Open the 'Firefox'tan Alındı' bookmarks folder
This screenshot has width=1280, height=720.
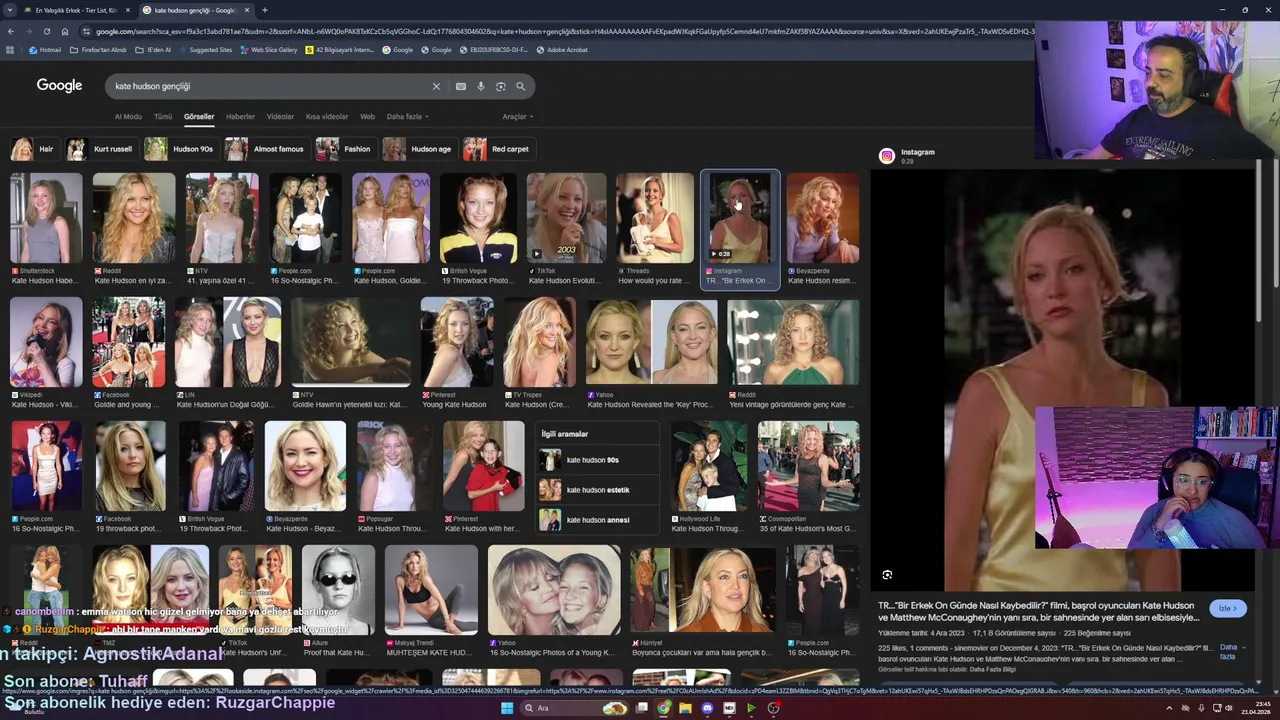[98, 49]
